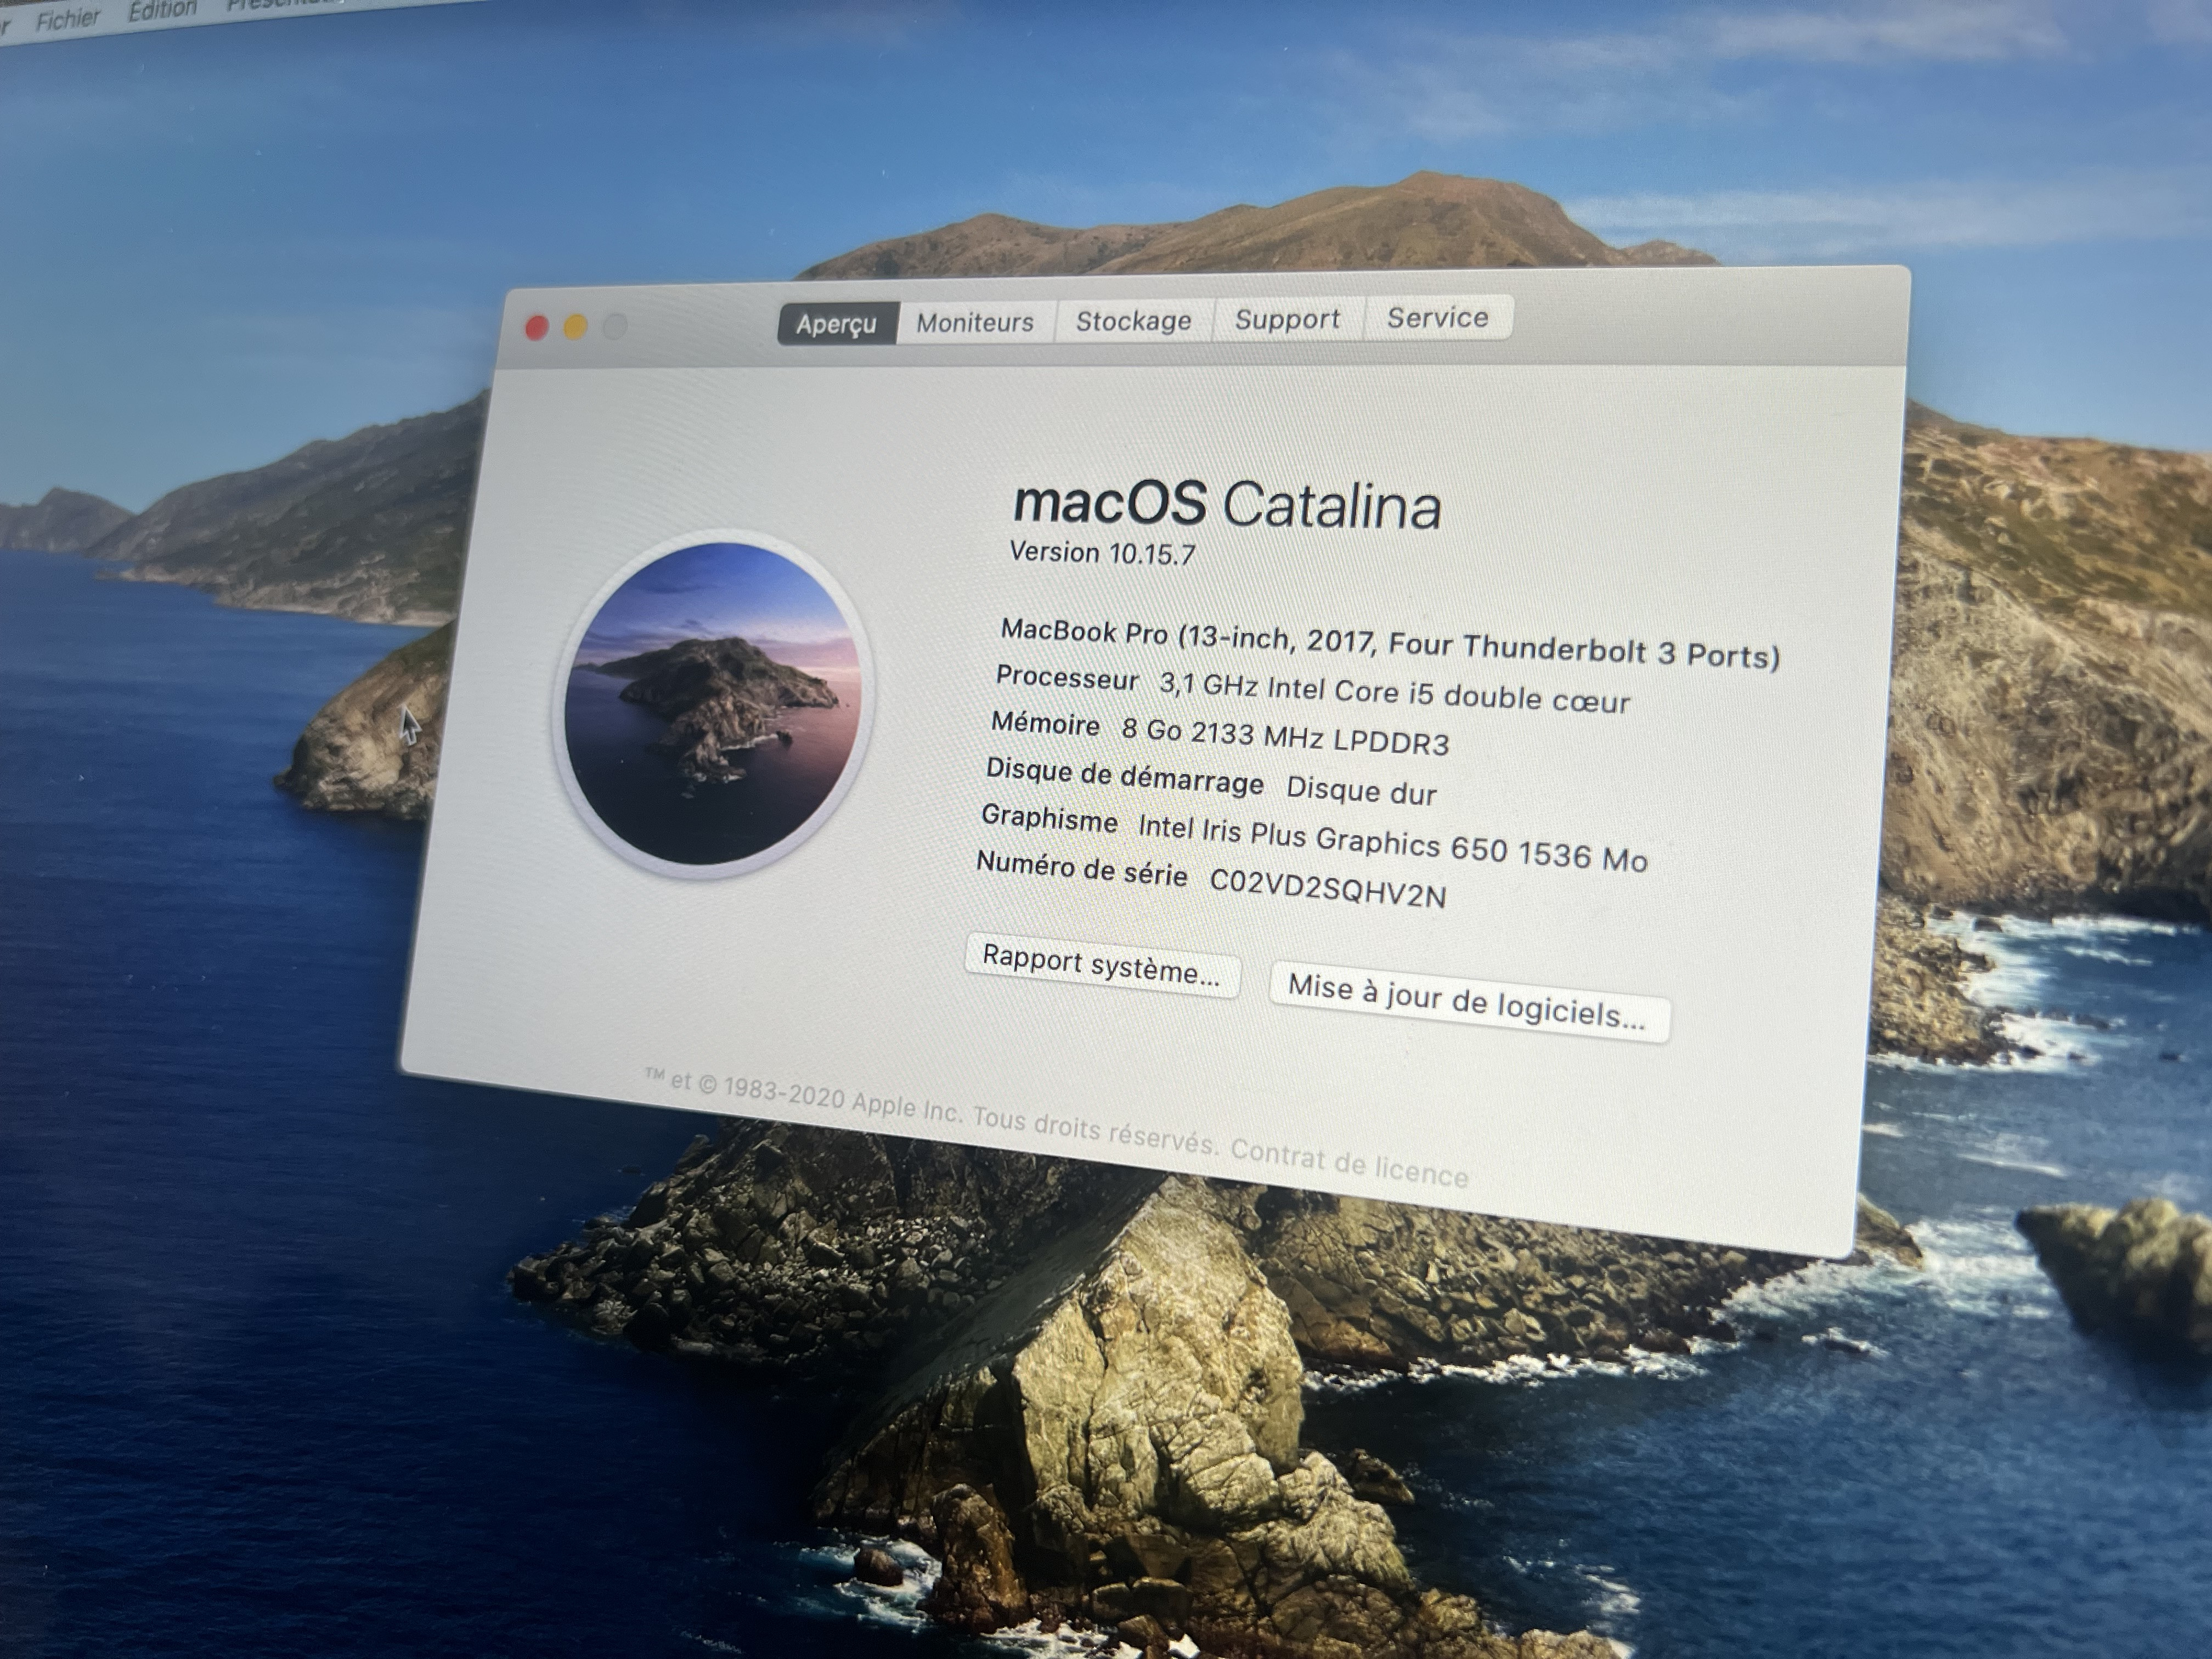Viewport: 2212px width, 1659px height.
Task: Click the macOS Catalina circular logo image
Action: pyautogui.click(x=714, y=703)
